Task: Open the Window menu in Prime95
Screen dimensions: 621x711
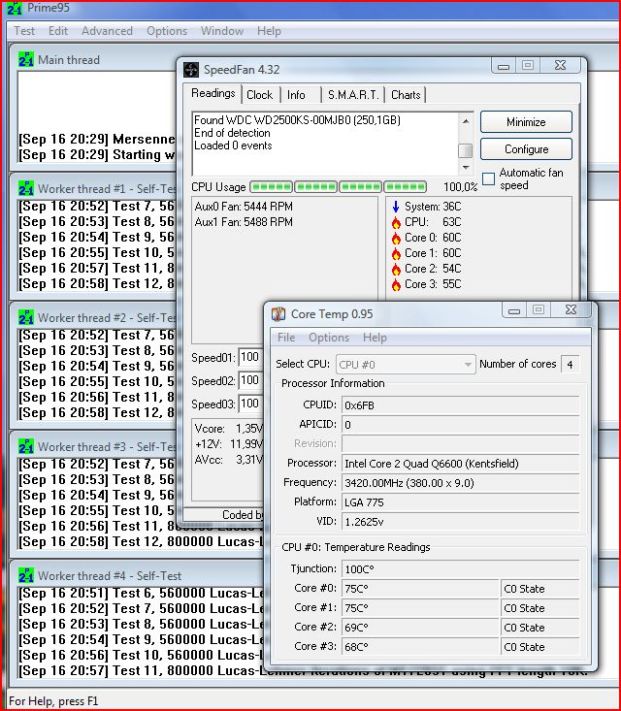Action: 222,31
